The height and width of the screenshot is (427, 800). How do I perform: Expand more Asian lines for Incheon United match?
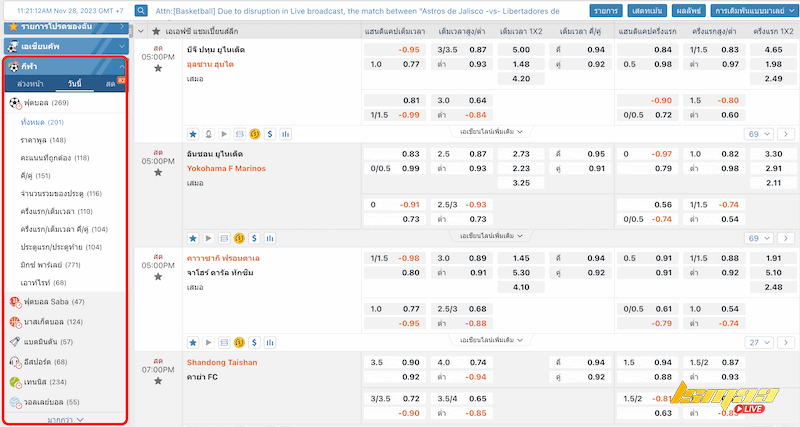point(491,236)
